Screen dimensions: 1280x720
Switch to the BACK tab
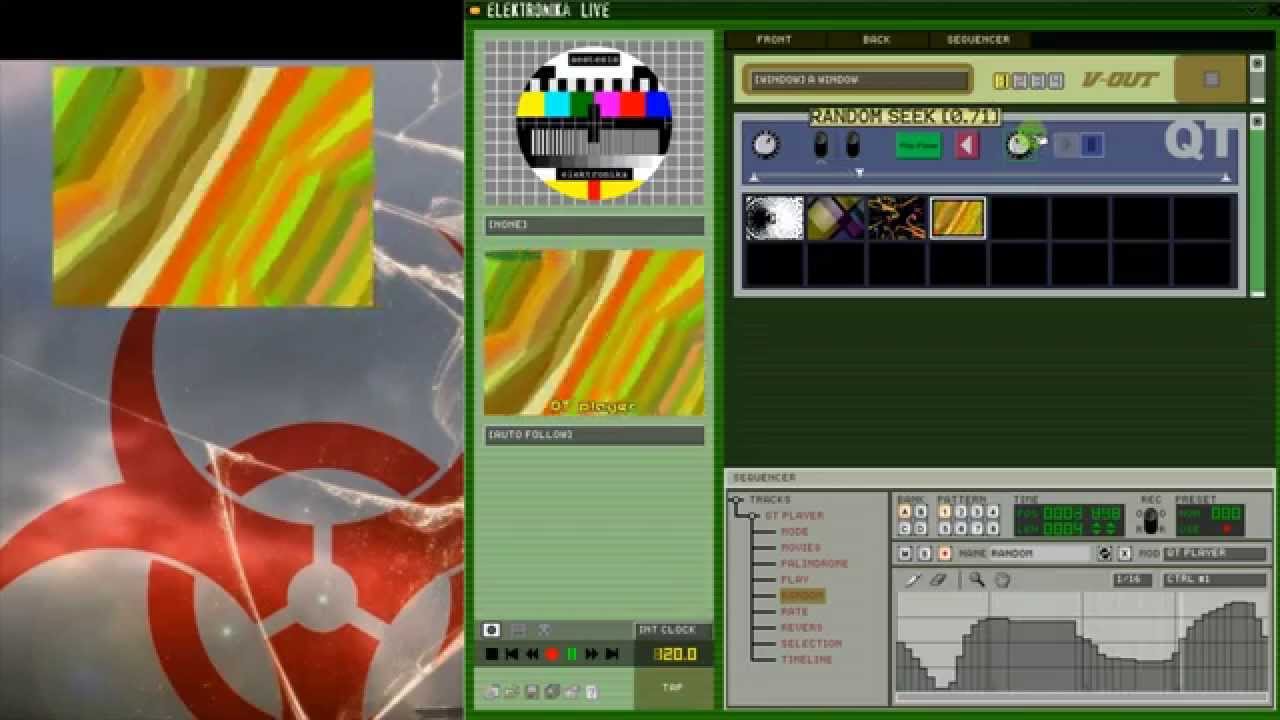tap(876, 40)
